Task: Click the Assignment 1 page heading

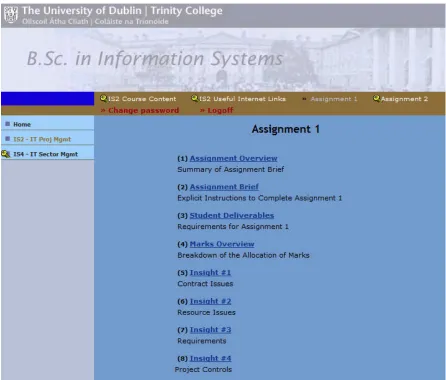Action: pos(286,129)
